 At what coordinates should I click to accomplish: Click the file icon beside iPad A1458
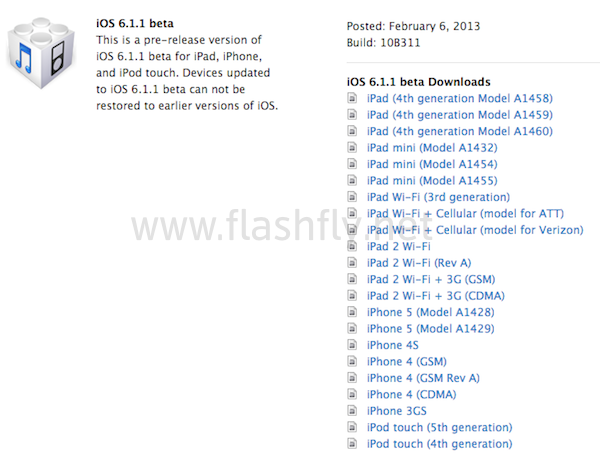click(x=352, y=98)
